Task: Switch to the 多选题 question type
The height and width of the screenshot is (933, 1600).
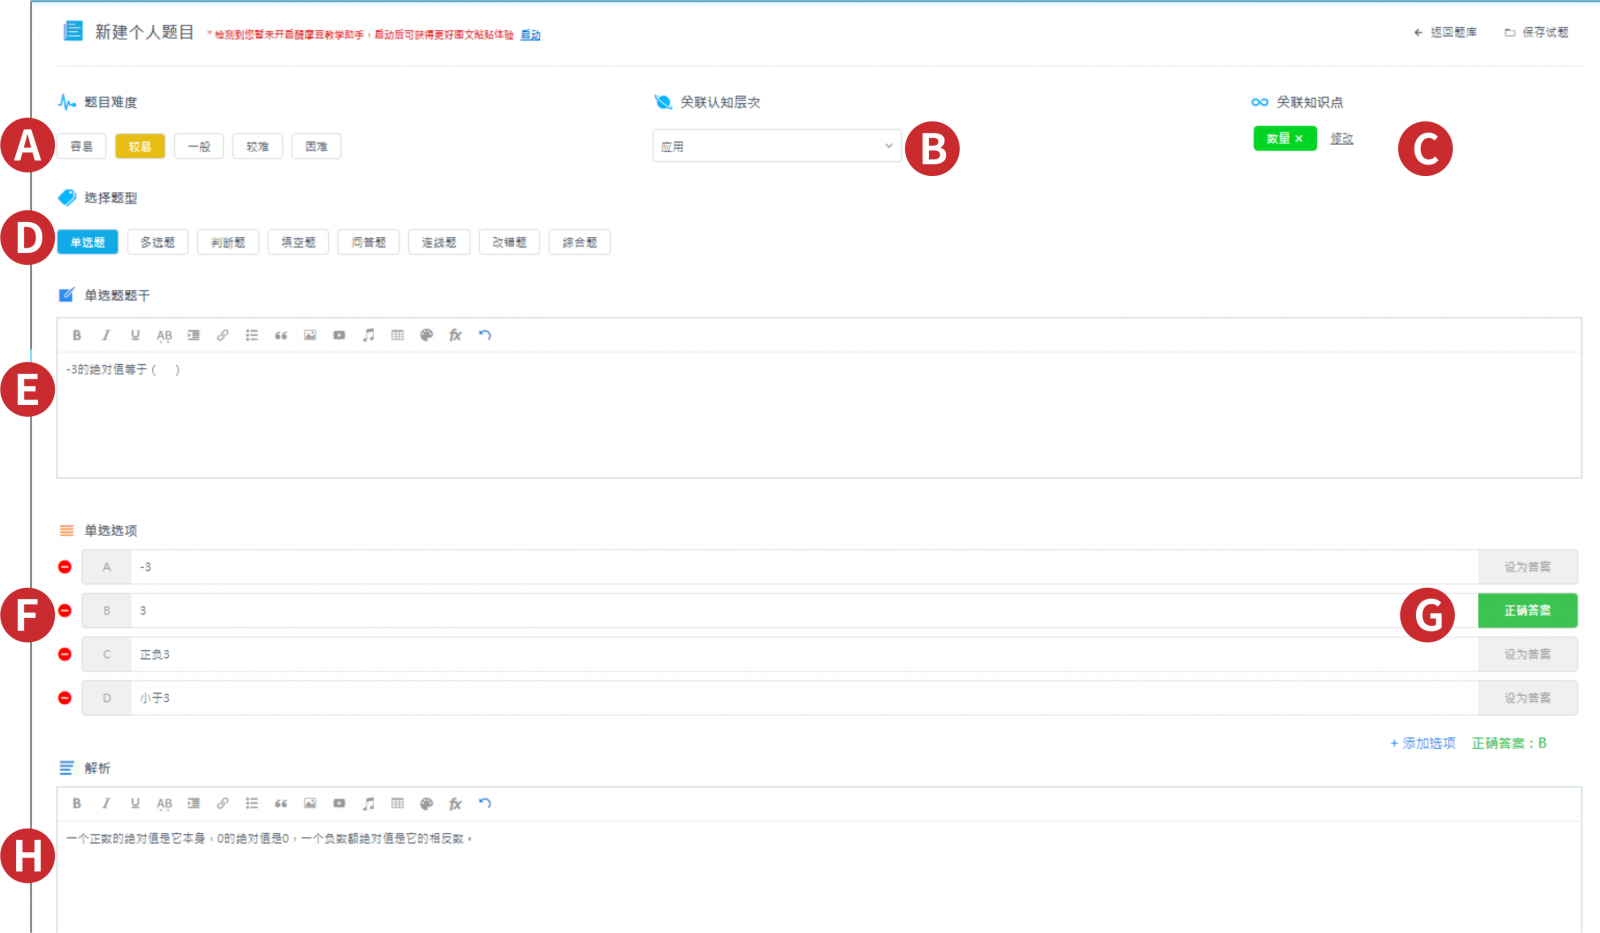Action: coord(157,242)
